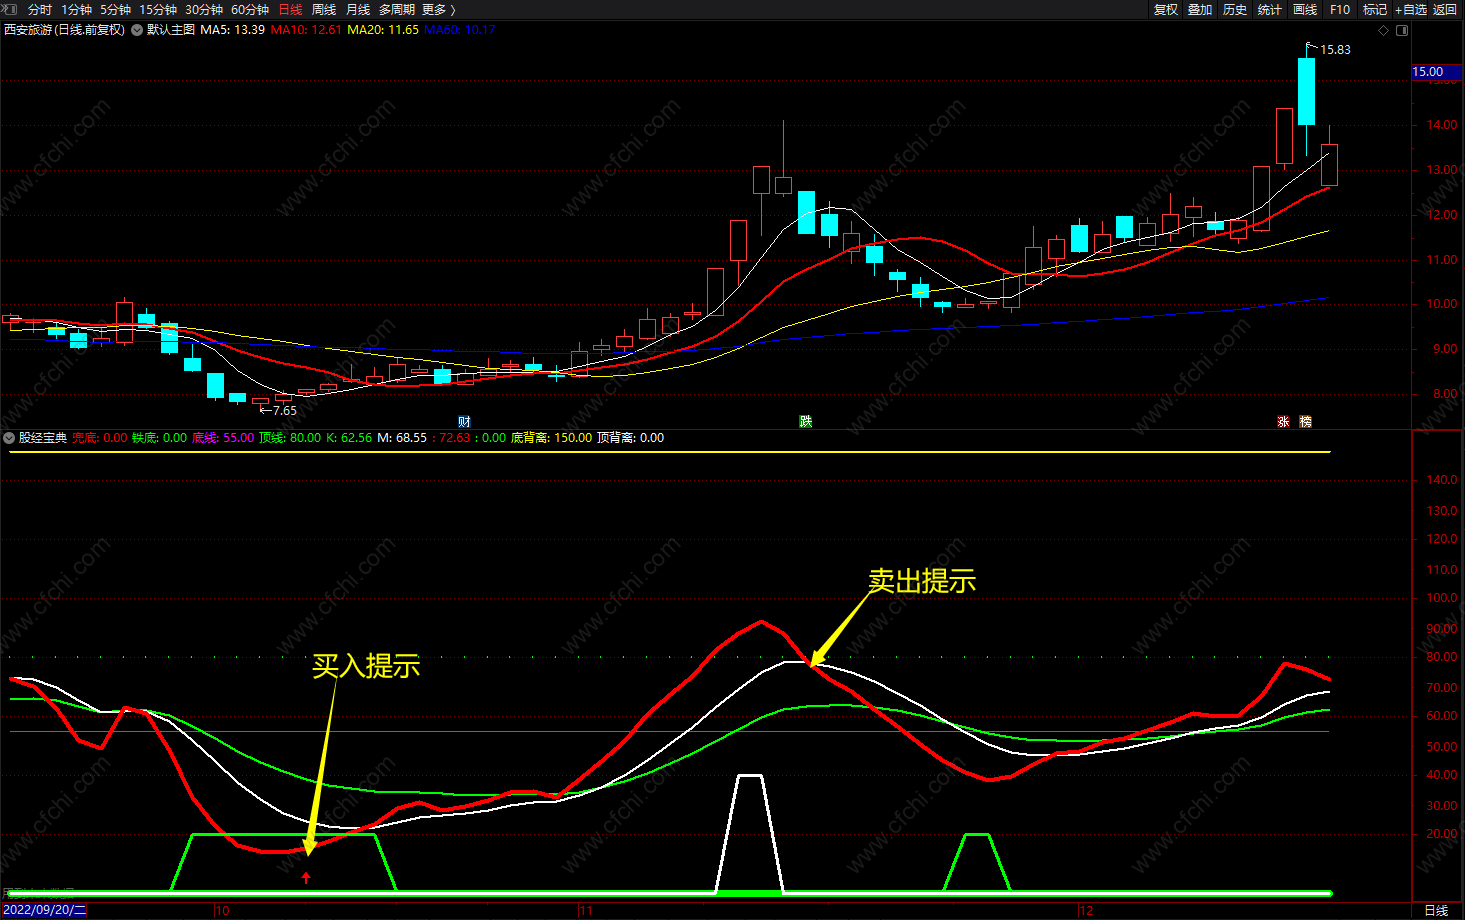1465x920 pixels.
Task: Click the 返回 back button
Action: [x=1445, y=9]
